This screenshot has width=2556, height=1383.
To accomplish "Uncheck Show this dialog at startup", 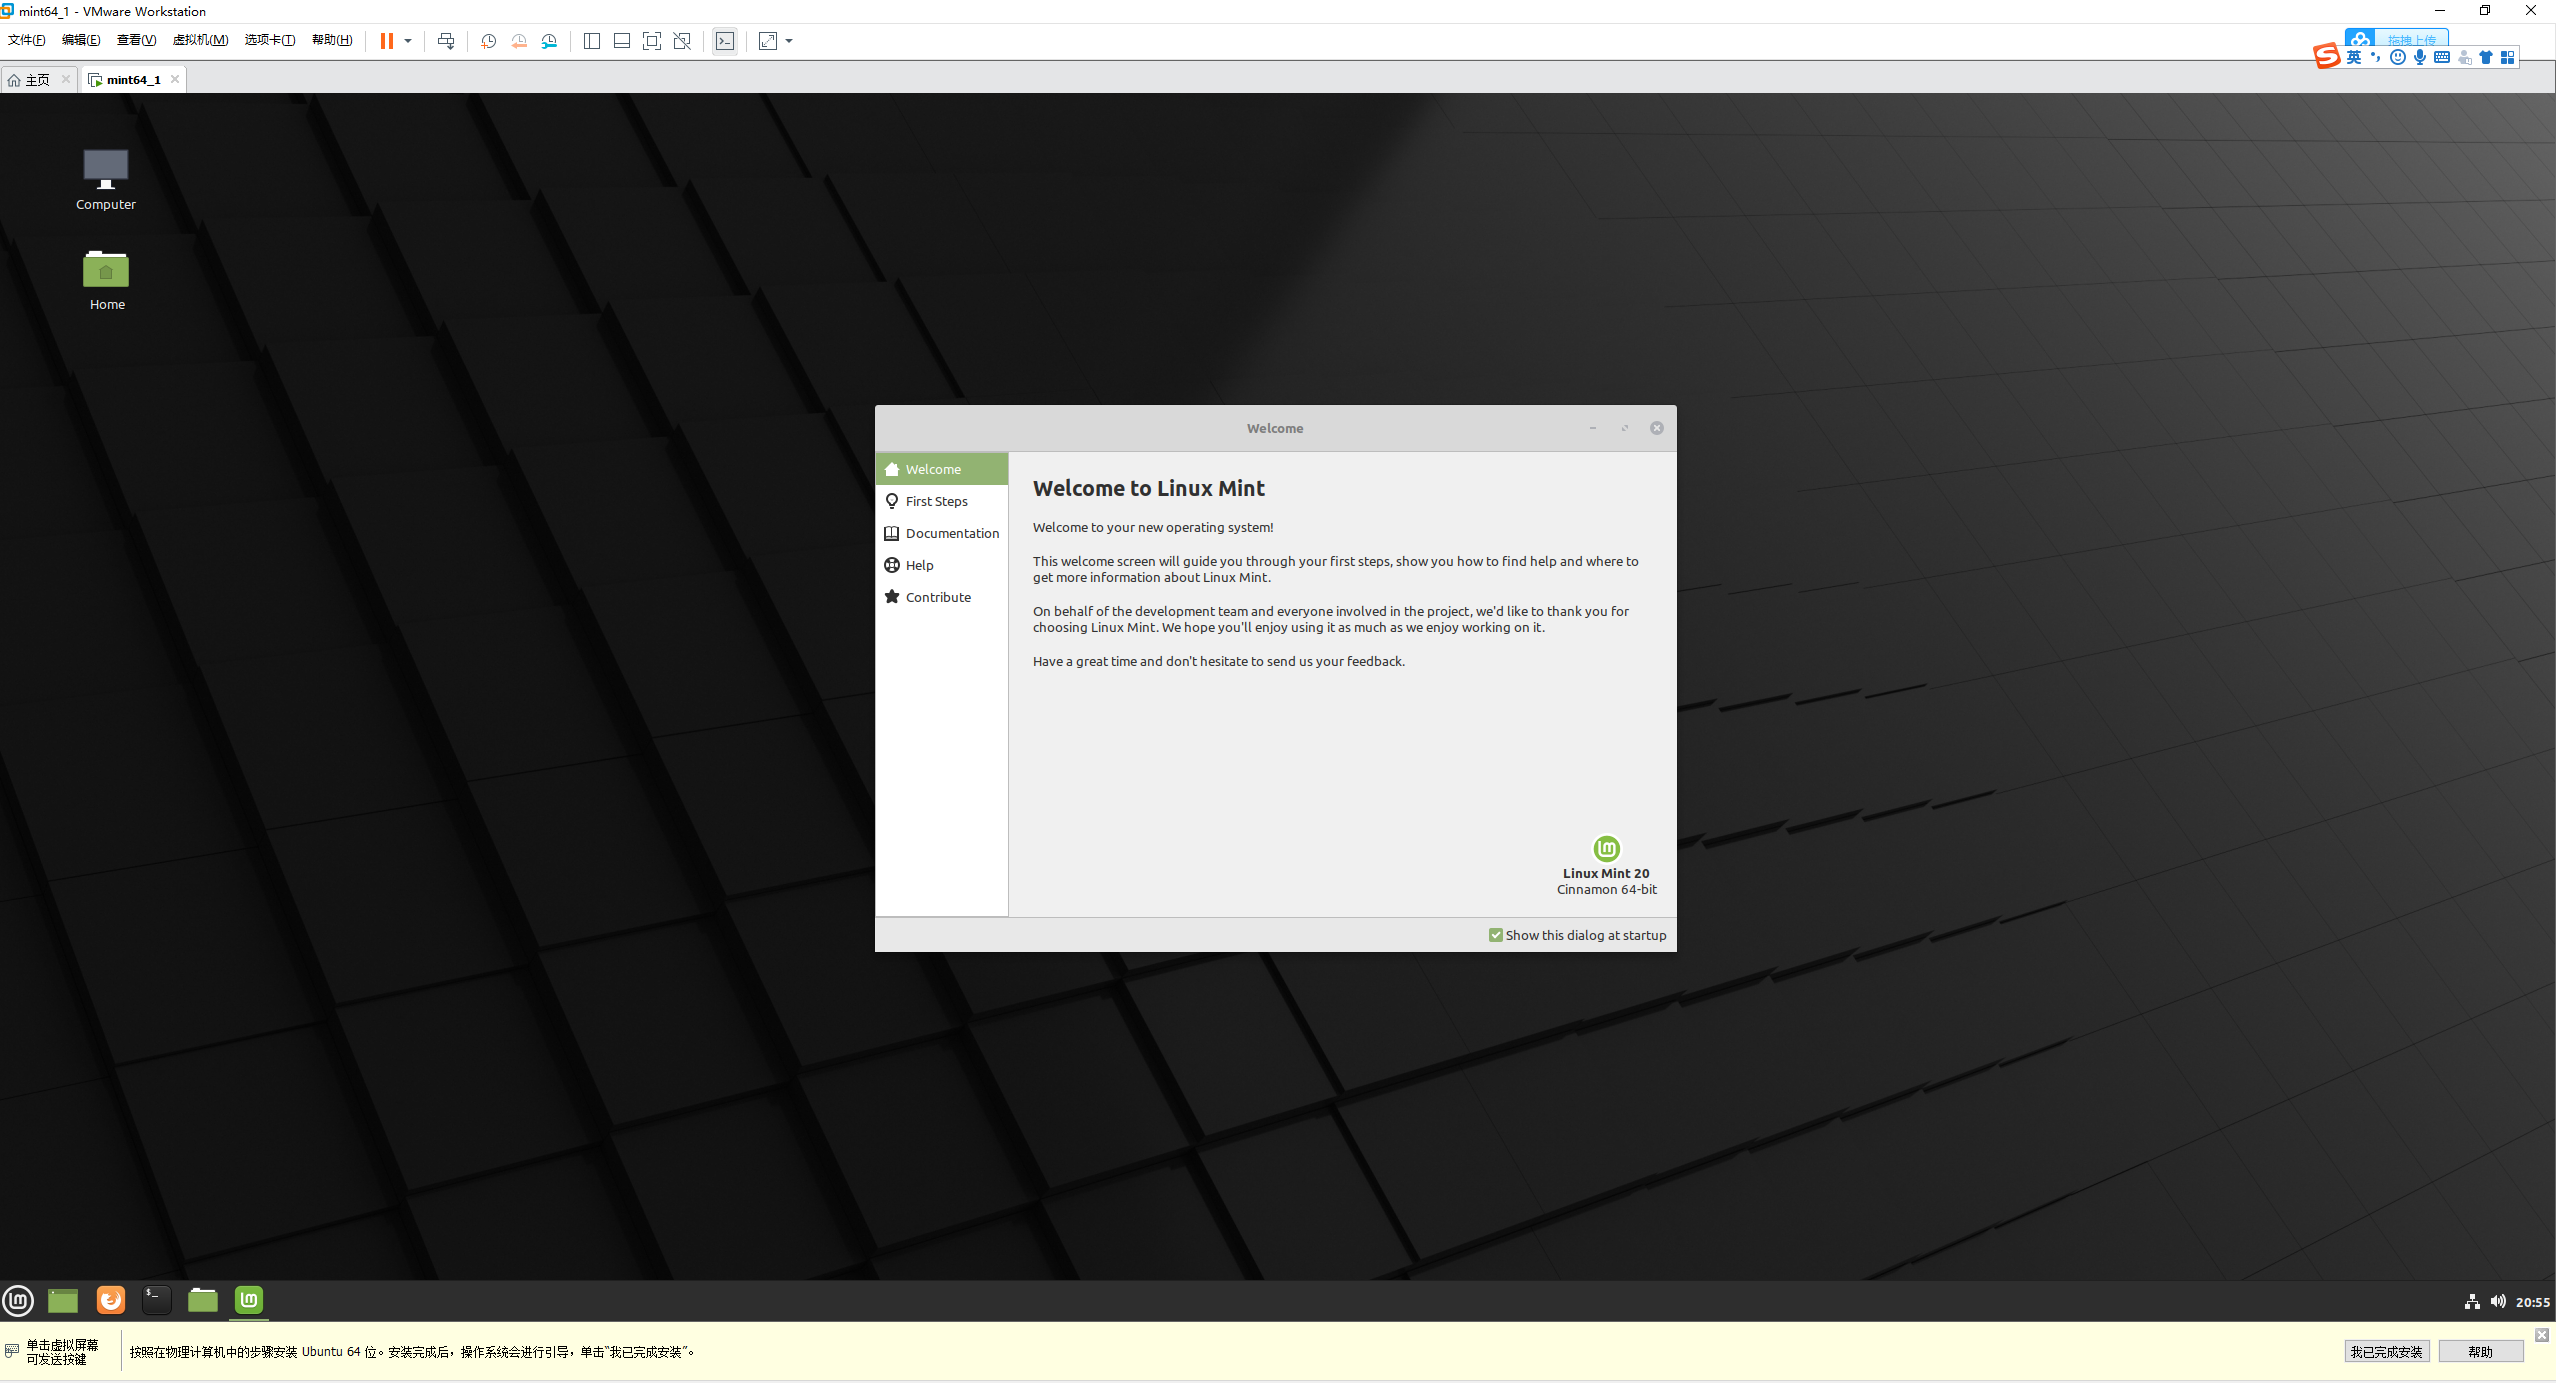I will point(1495,935).
